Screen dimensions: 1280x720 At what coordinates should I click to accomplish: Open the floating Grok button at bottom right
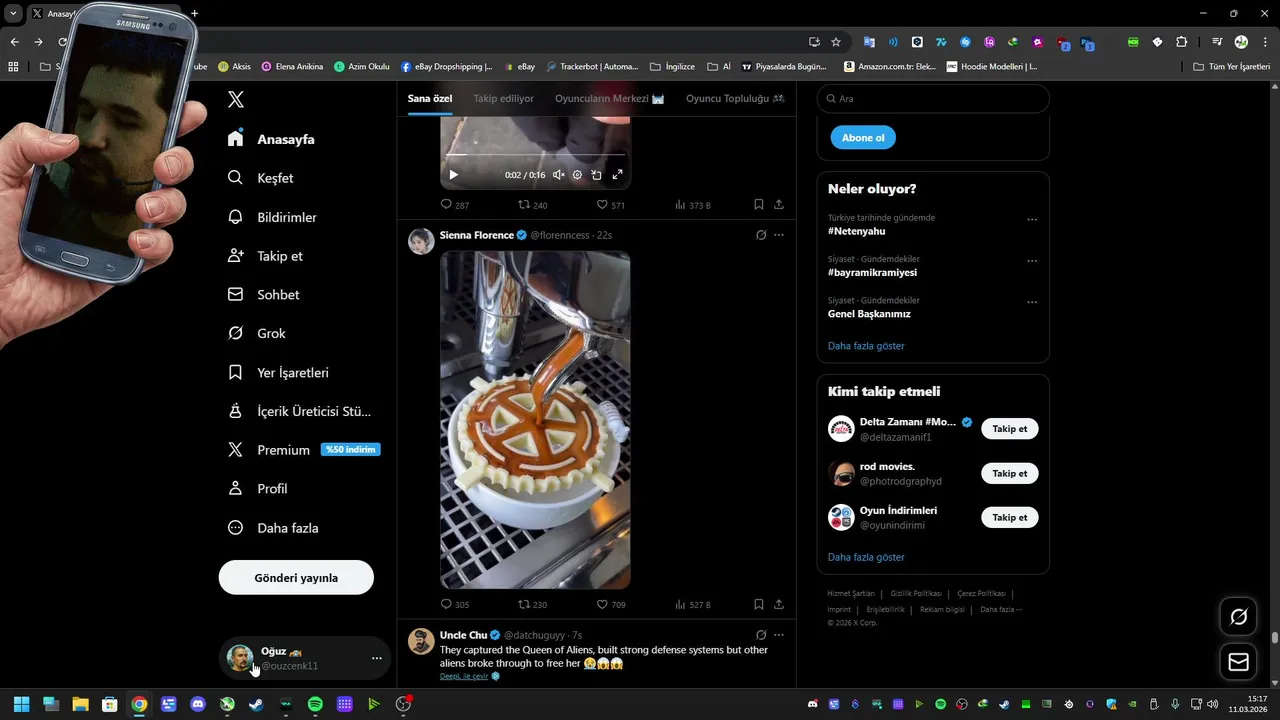(1238, 617)
